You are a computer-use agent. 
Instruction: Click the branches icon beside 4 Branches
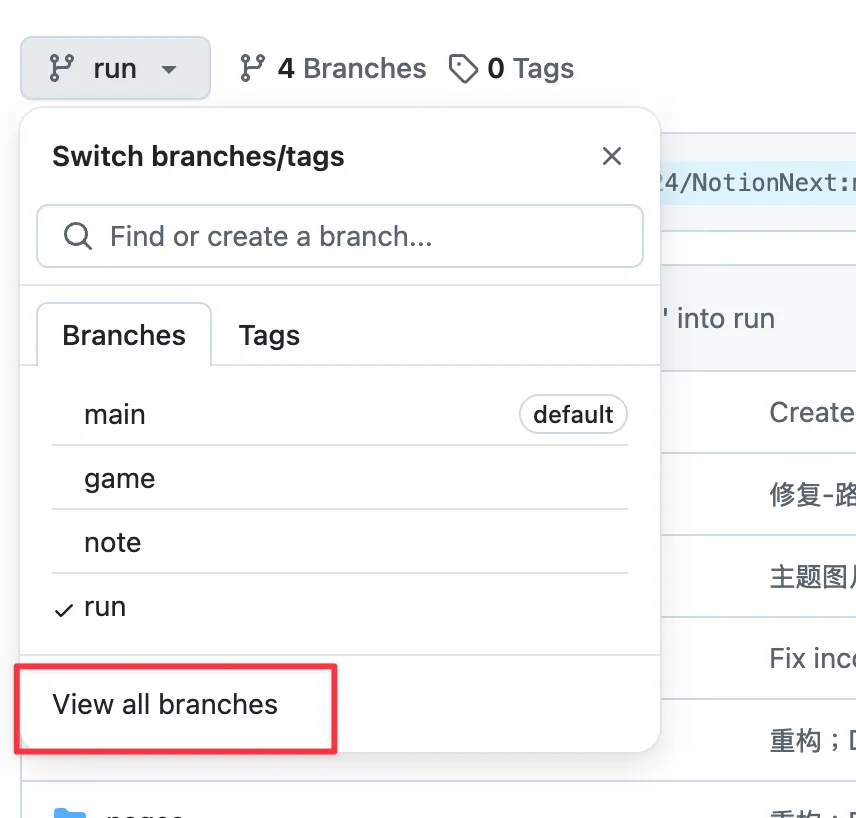tap(252, 68)
